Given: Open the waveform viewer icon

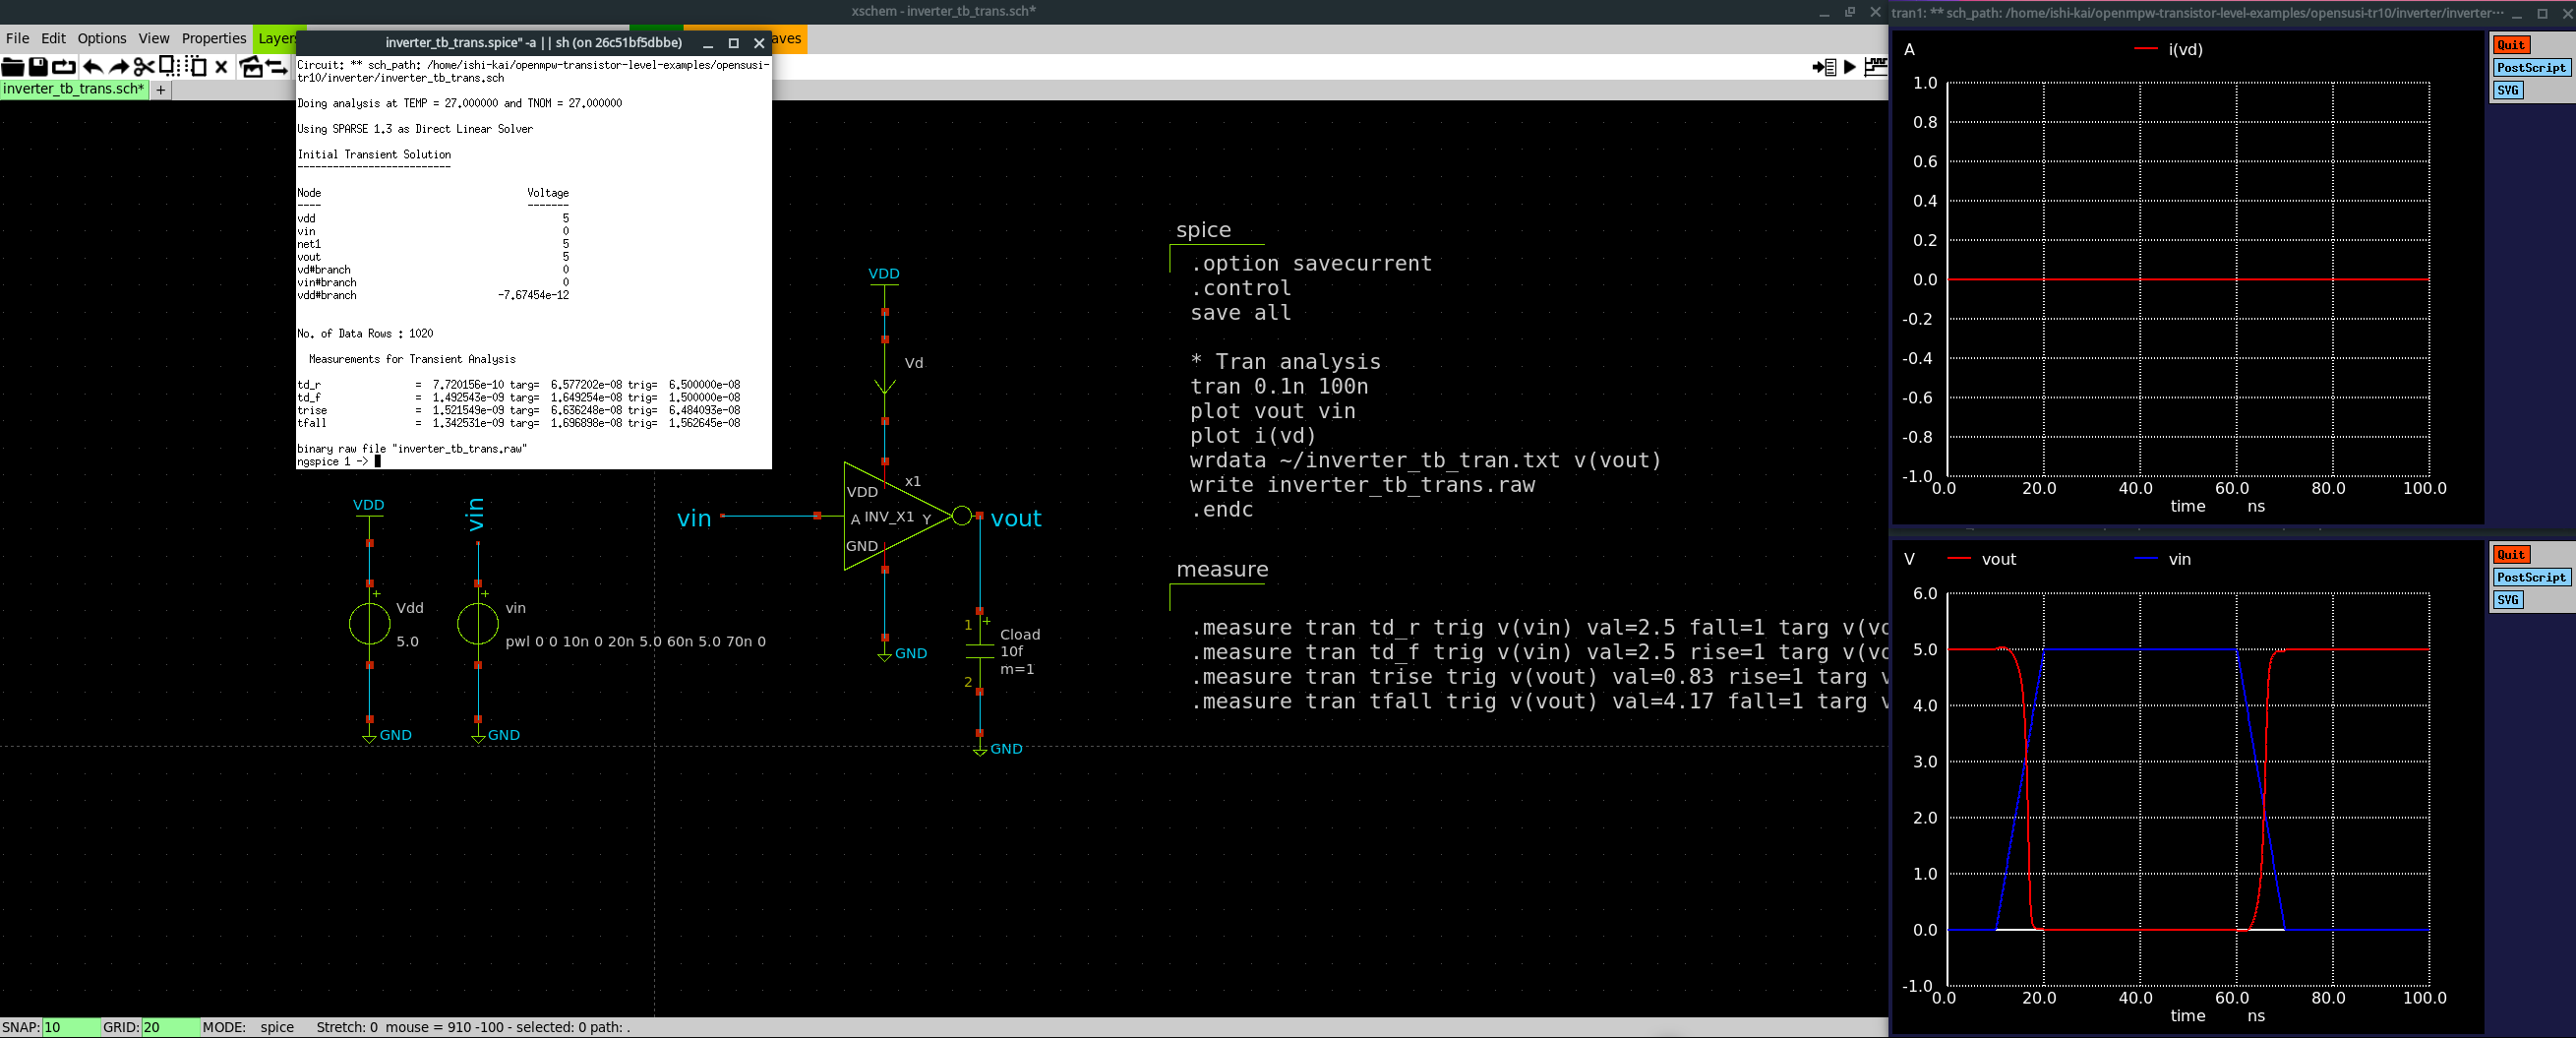Looking at the screenshot, I should pos(1875,67).
